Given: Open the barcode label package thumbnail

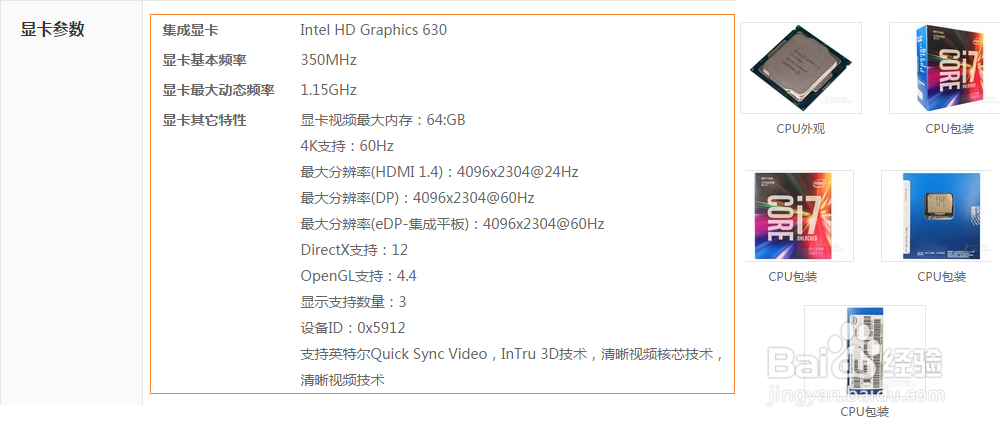Looking at the screenshot, I should pos(865,352).
